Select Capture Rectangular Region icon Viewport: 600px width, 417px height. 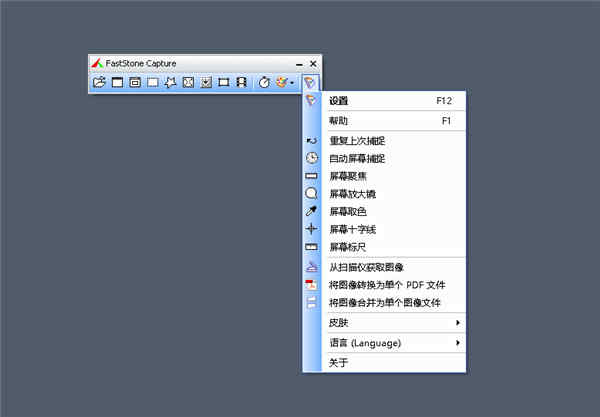(153, 82)
